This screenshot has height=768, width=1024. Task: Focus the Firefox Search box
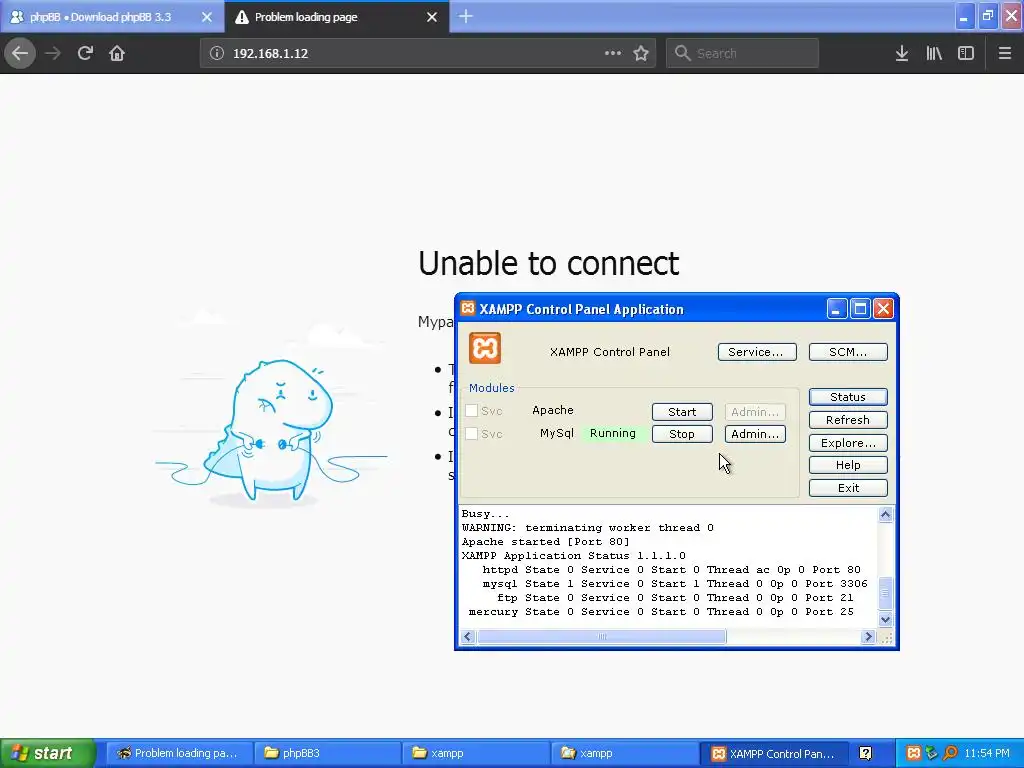point(743,54)
